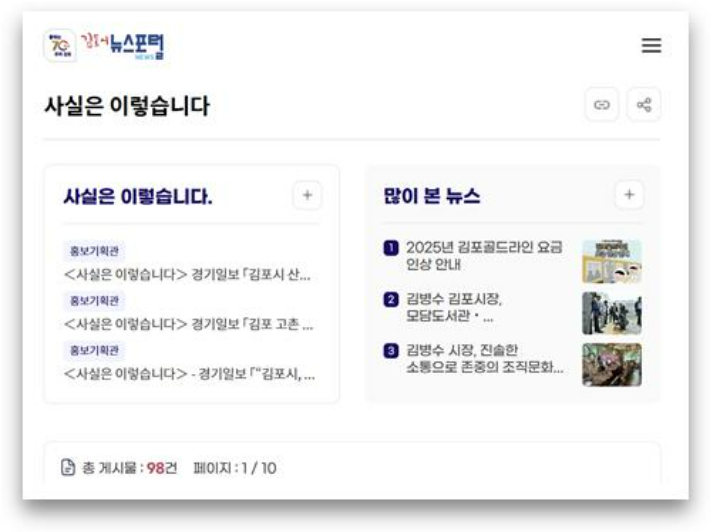The image size is (710, 532).
Task: Click the rank 3 number badge
Action: (x=391, y=350)
